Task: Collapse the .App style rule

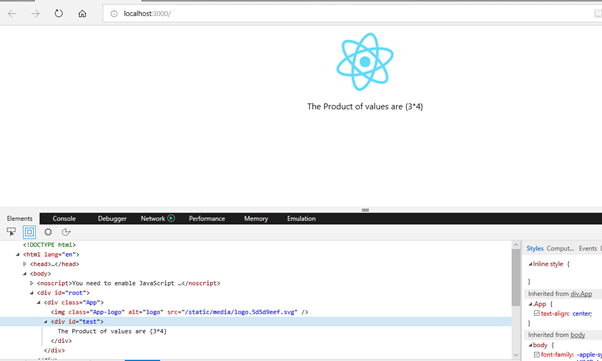Action: coord(530,304)
